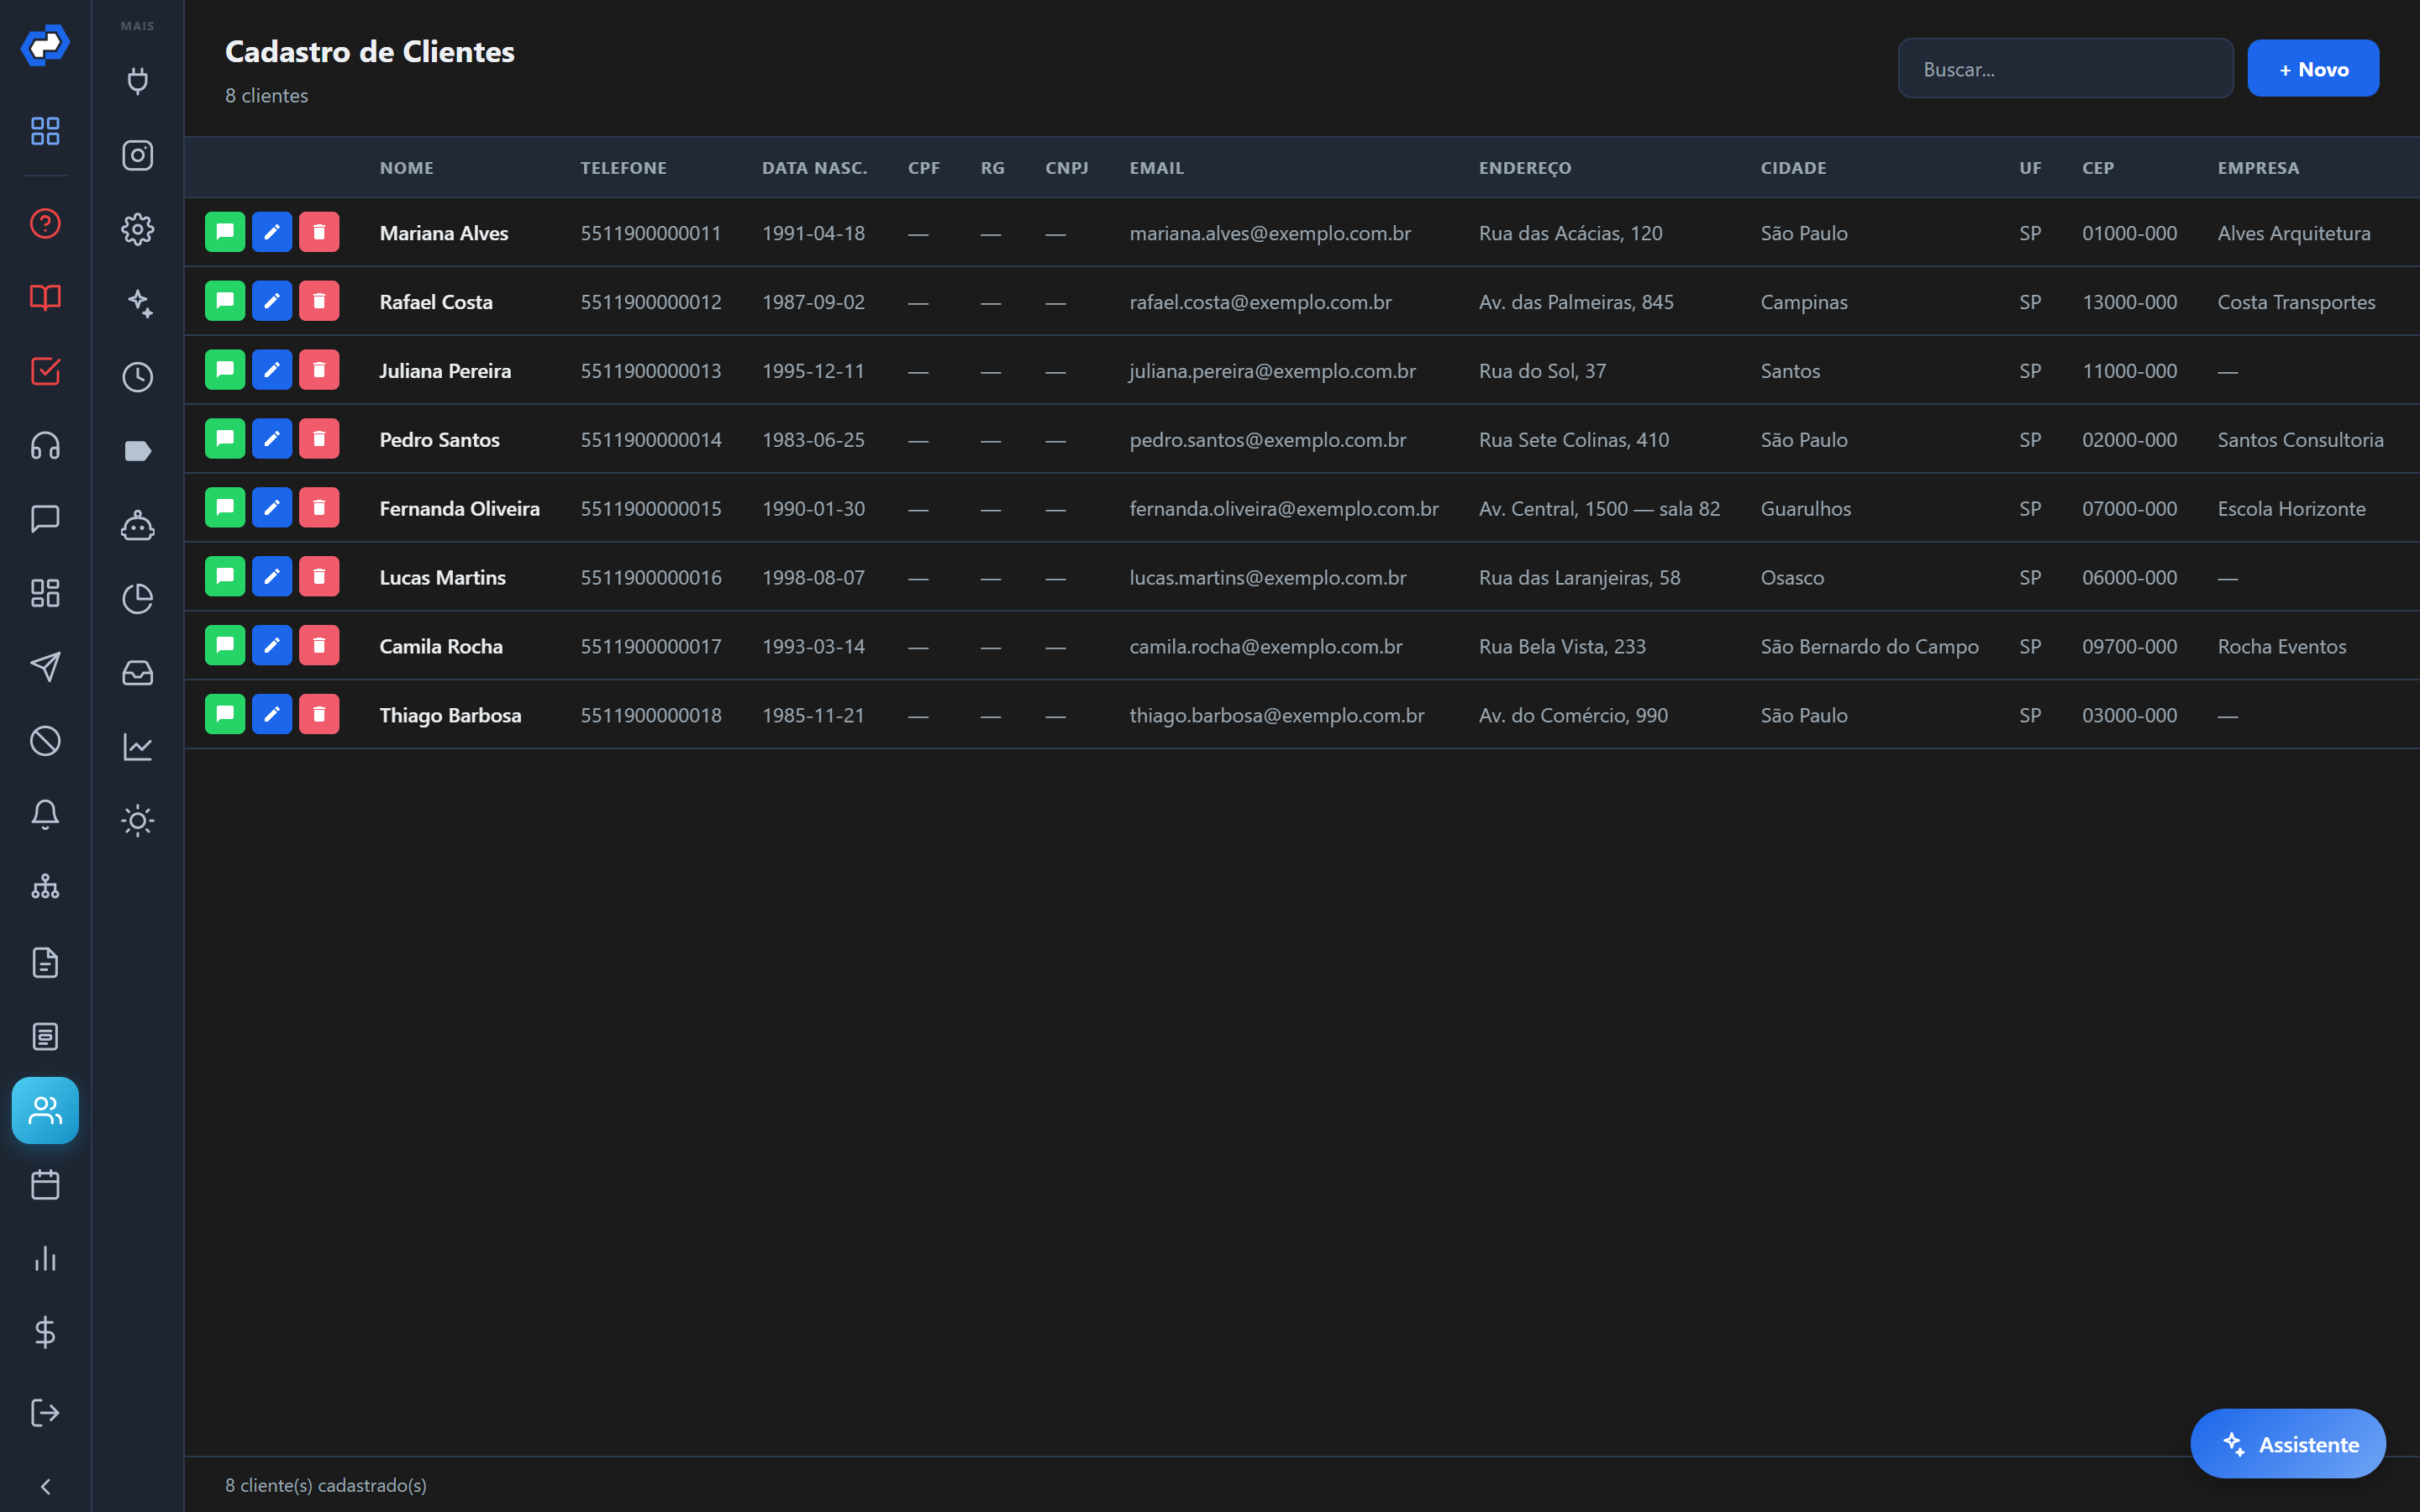Edit the Rafael Costa client record
2420x1512 pixels.
click(272, 301)
